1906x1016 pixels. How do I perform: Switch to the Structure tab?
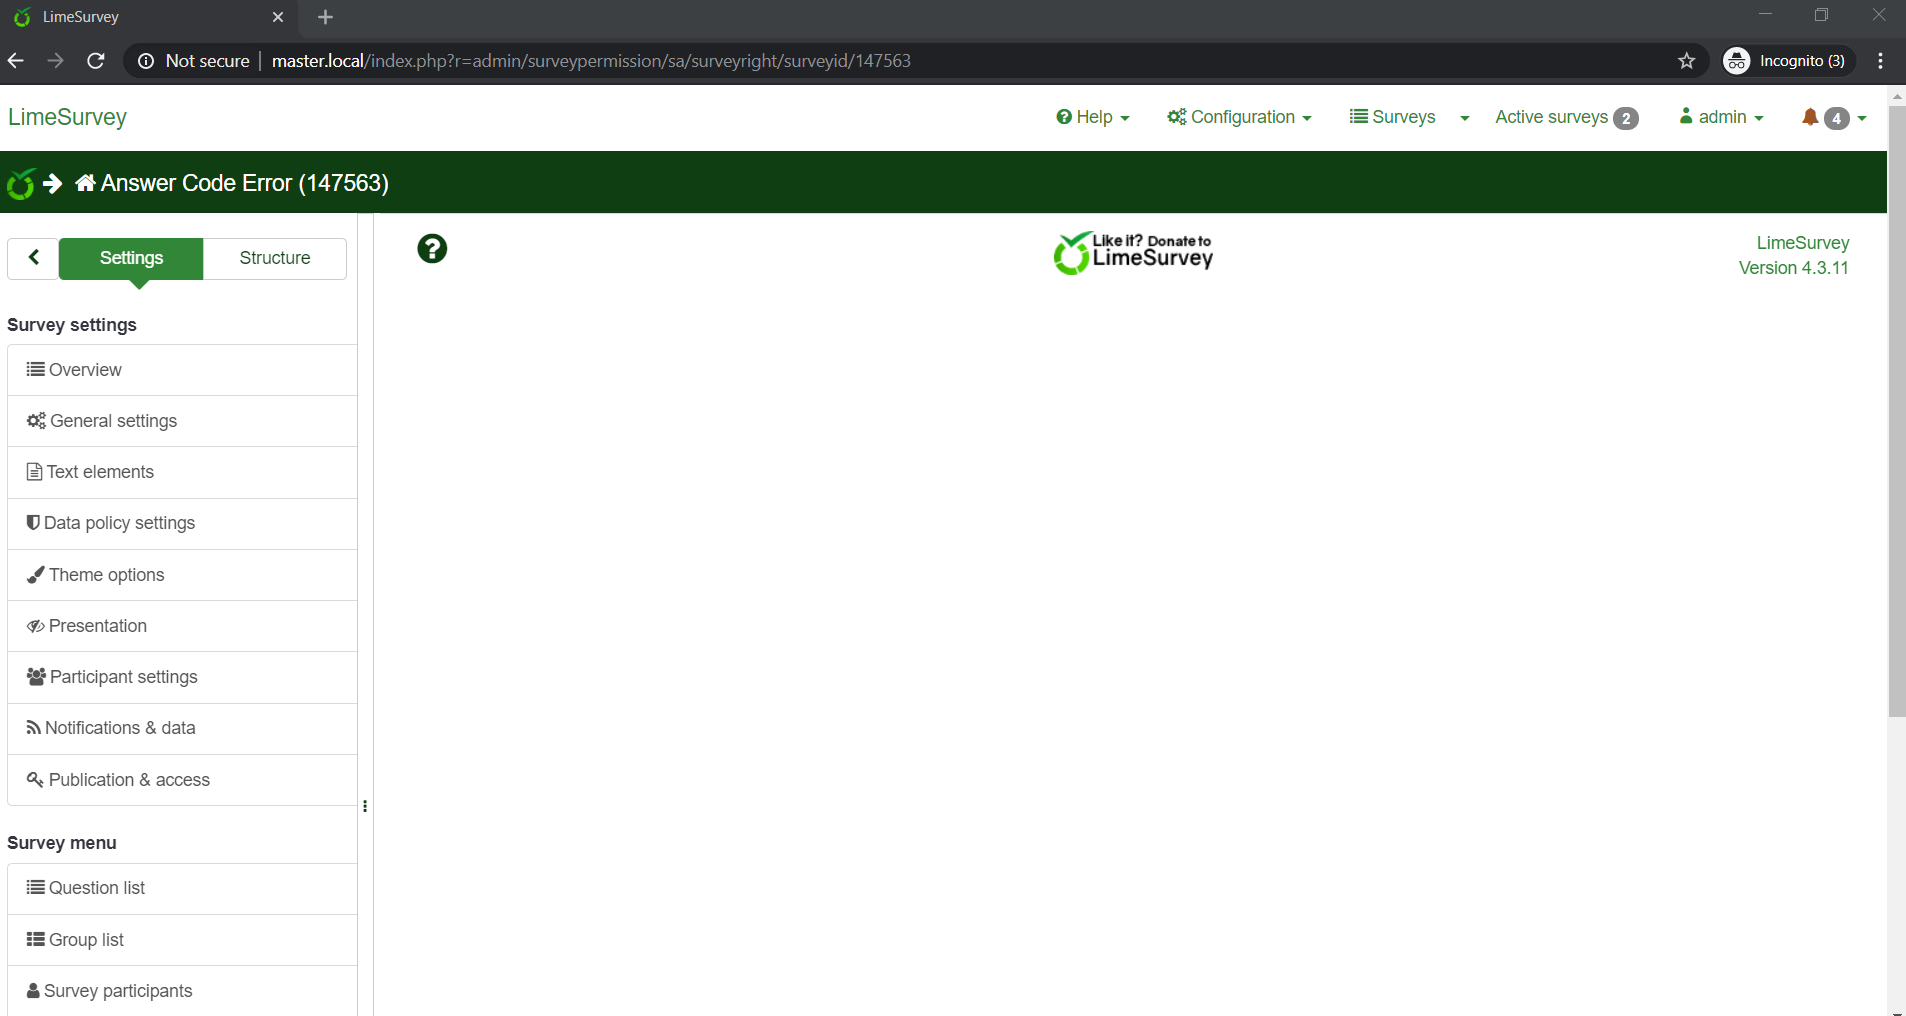coord(275,258)
